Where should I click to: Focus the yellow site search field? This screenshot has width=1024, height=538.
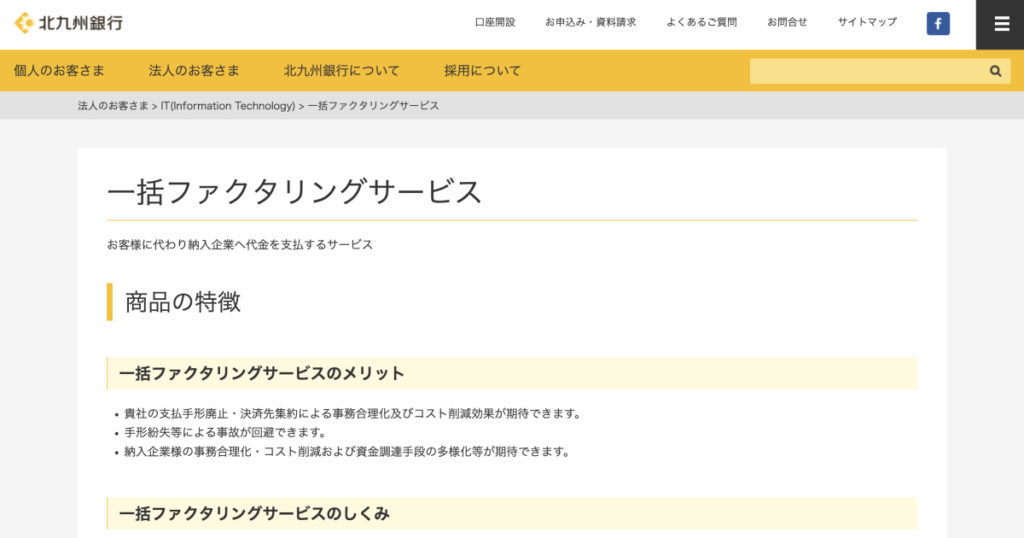point(867,71)
